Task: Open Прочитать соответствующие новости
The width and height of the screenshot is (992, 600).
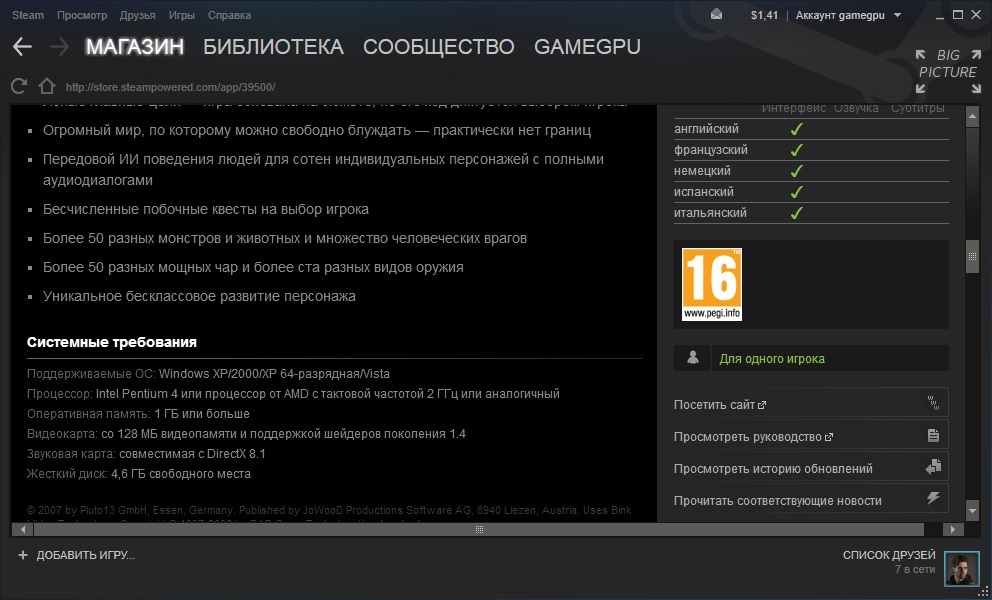Action: (778, 501)
